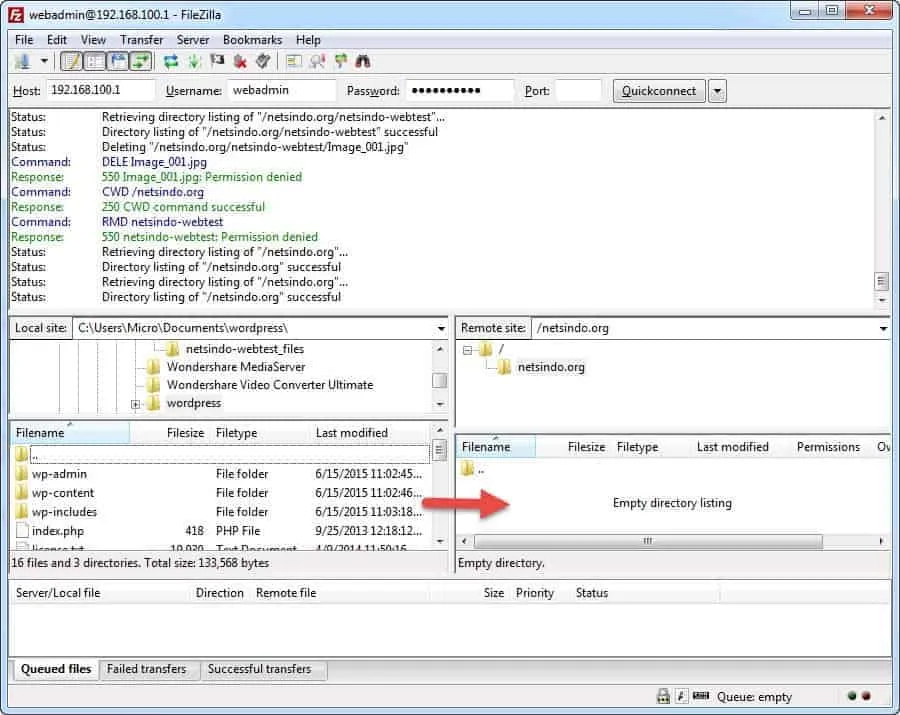Toggle the message log display
Screen dimensions: 900x715
pyautogui.click(x=71, y=62)
